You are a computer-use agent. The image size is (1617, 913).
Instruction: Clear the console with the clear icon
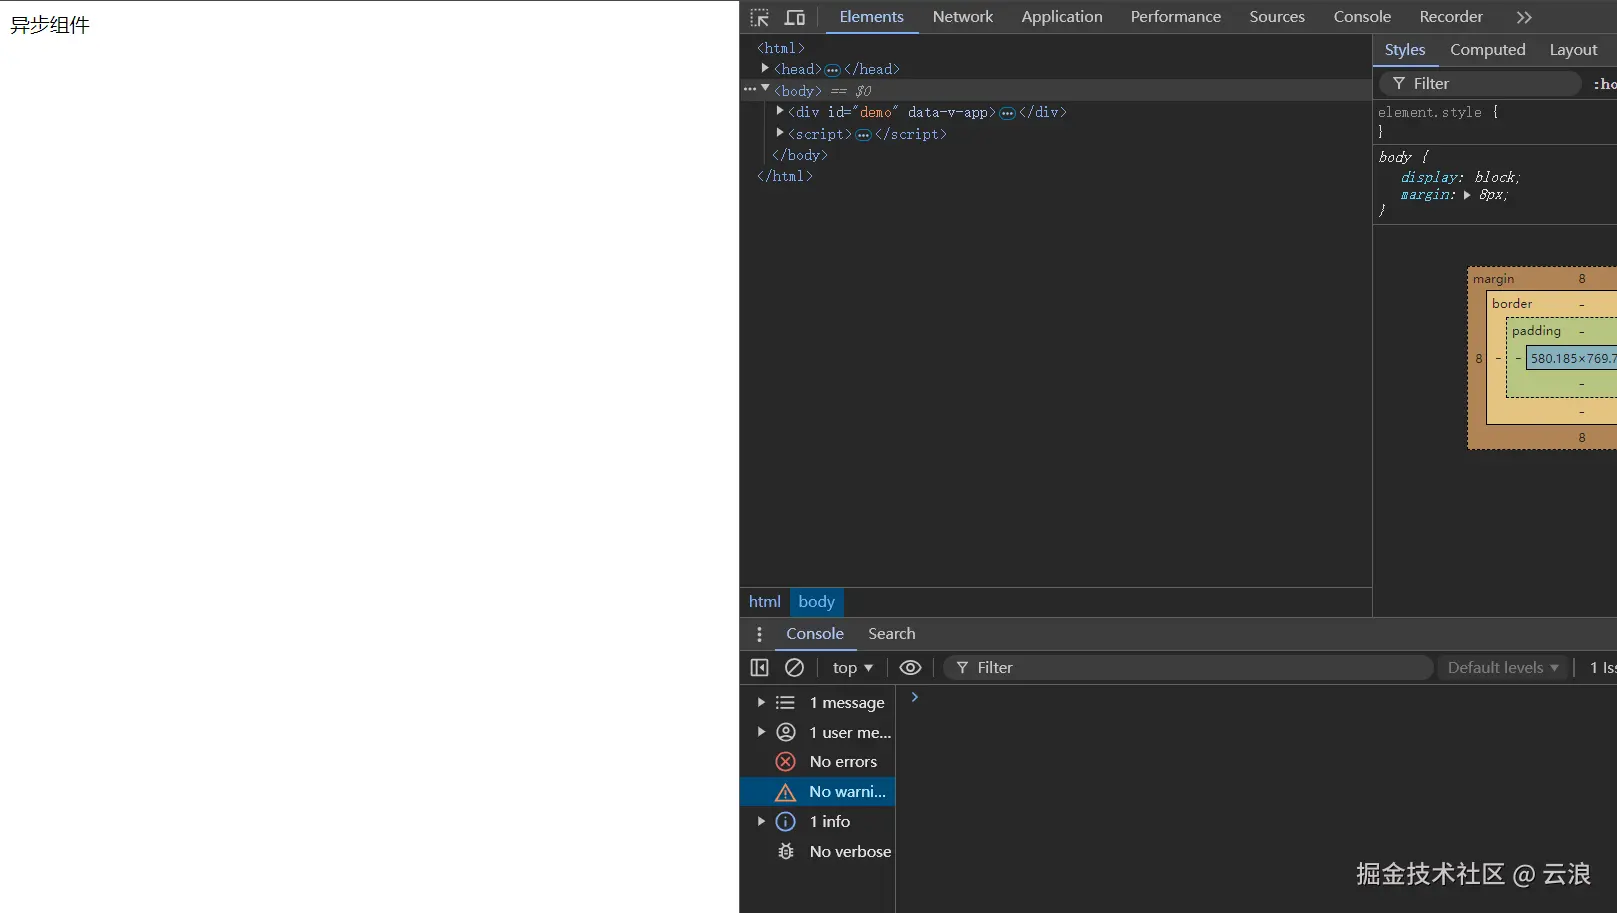(795, 668)
